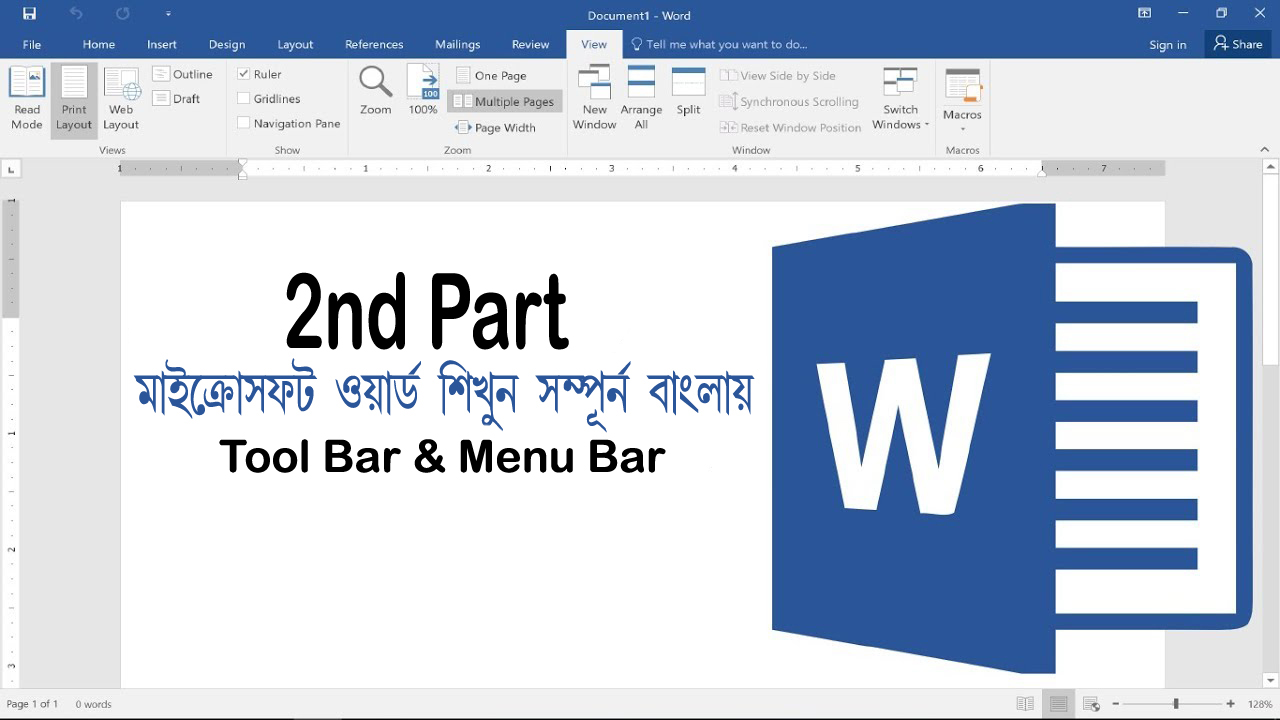
Task: Switch to Web Layout view
Action: coord(121,100)
